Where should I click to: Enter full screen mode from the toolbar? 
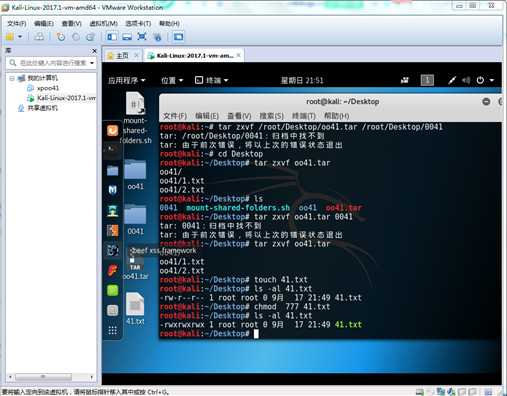142,36
